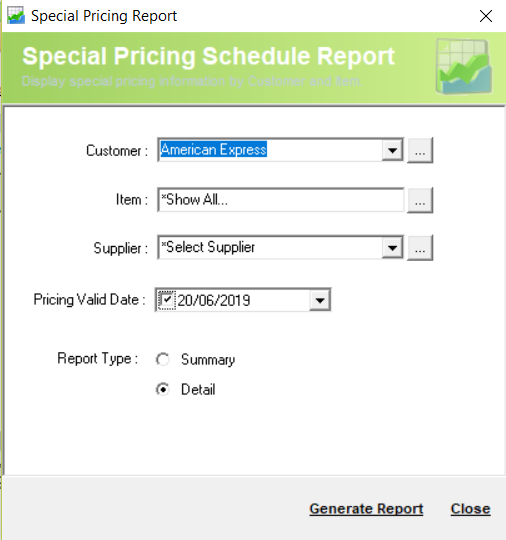Expand the Customer dropdown arrow
Screen dimensions: 506x540
[x=392, y=150]
